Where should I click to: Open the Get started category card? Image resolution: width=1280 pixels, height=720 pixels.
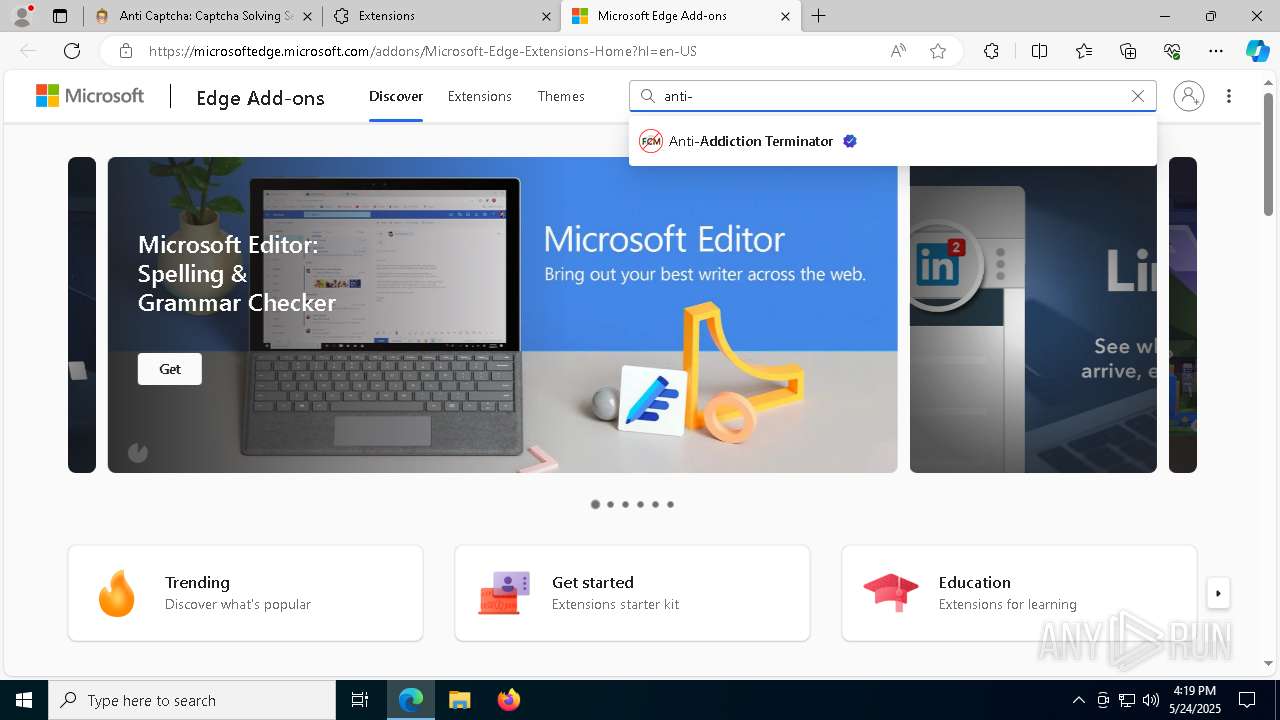coord(632,593)
